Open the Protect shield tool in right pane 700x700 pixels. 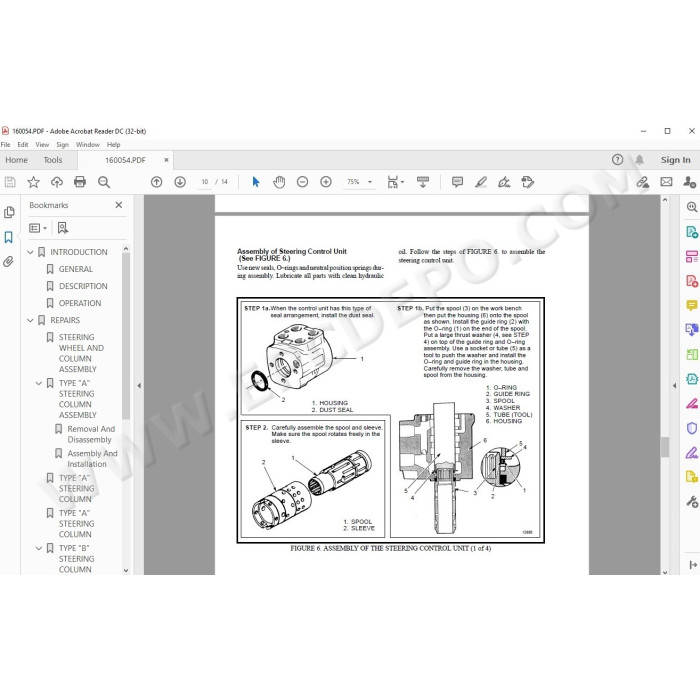(x=692, y=428)
